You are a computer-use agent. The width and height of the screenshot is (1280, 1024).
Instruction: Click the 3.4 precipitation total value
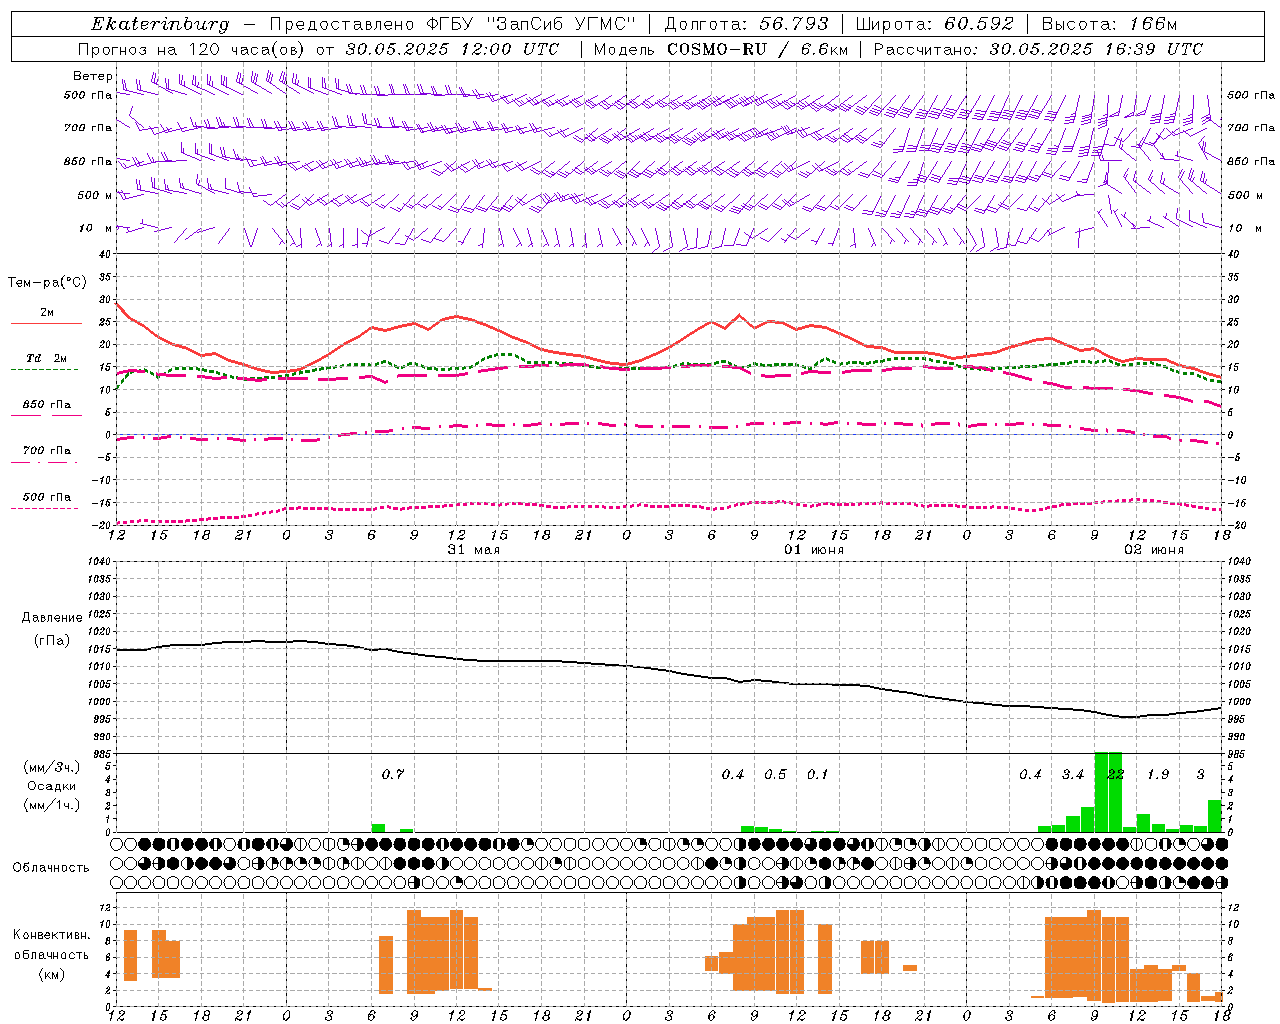[x=1073, y=774]
